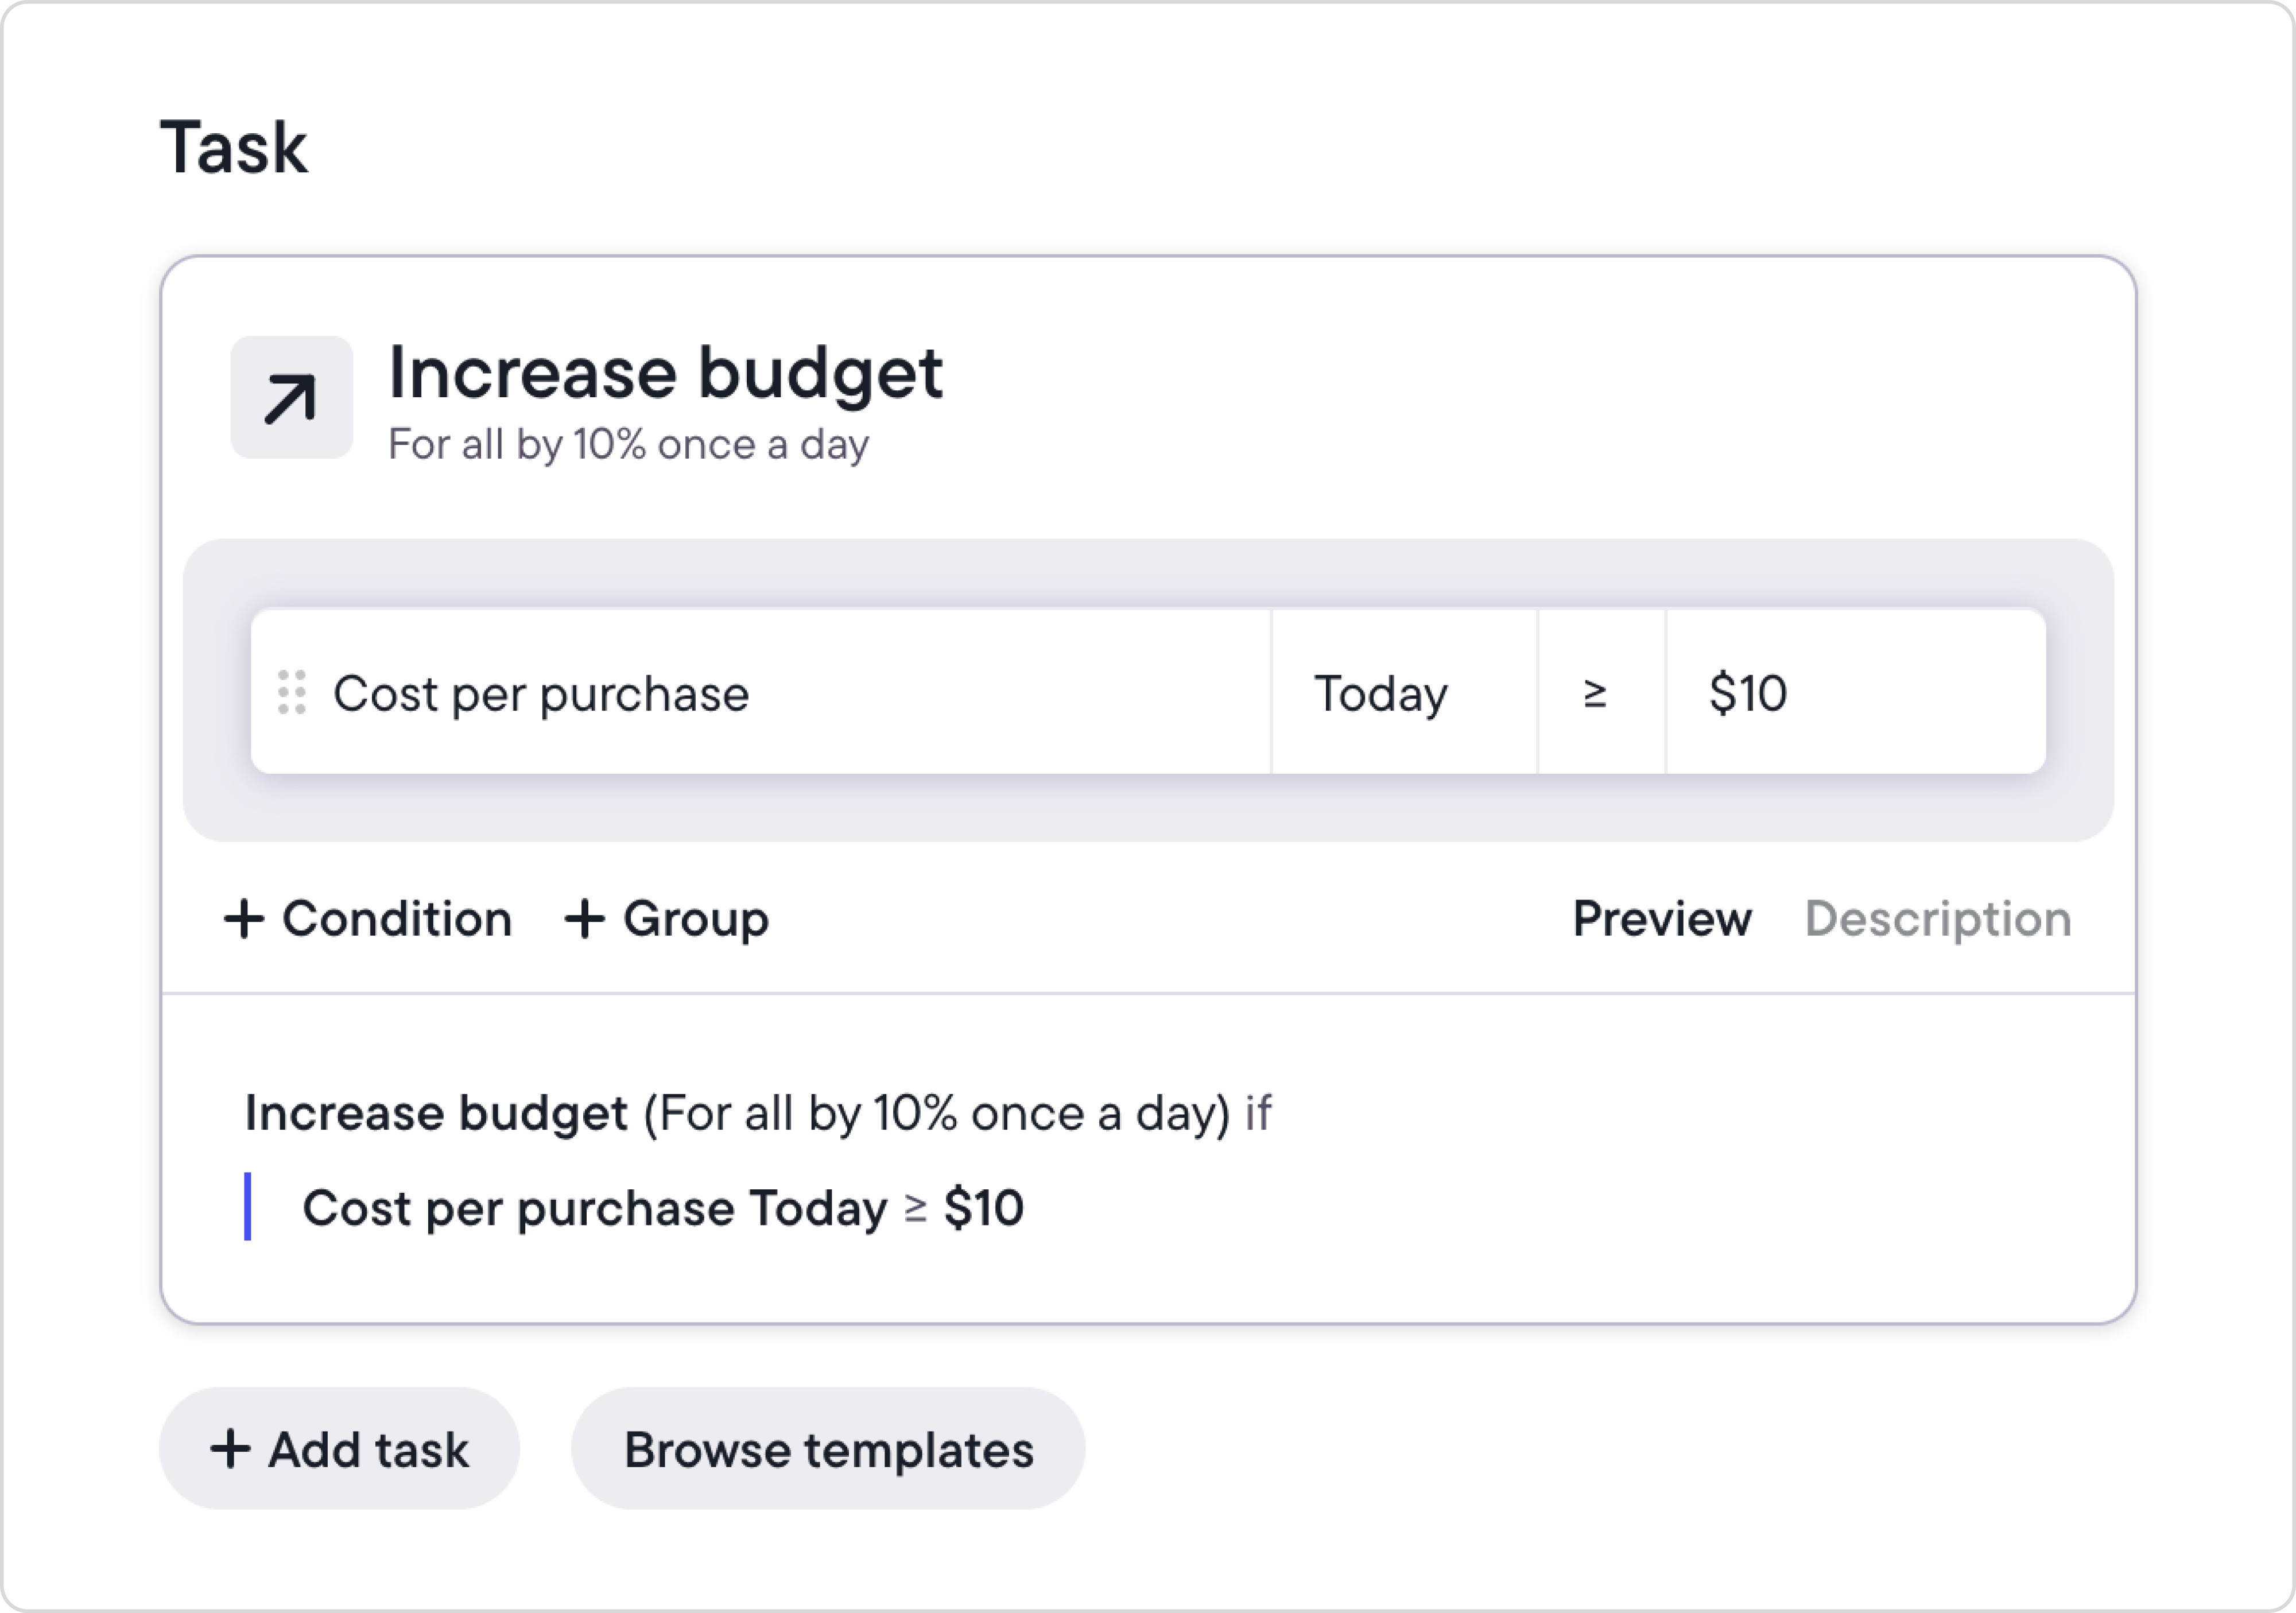Click the $10 value input field

(x=1855, y=692)
